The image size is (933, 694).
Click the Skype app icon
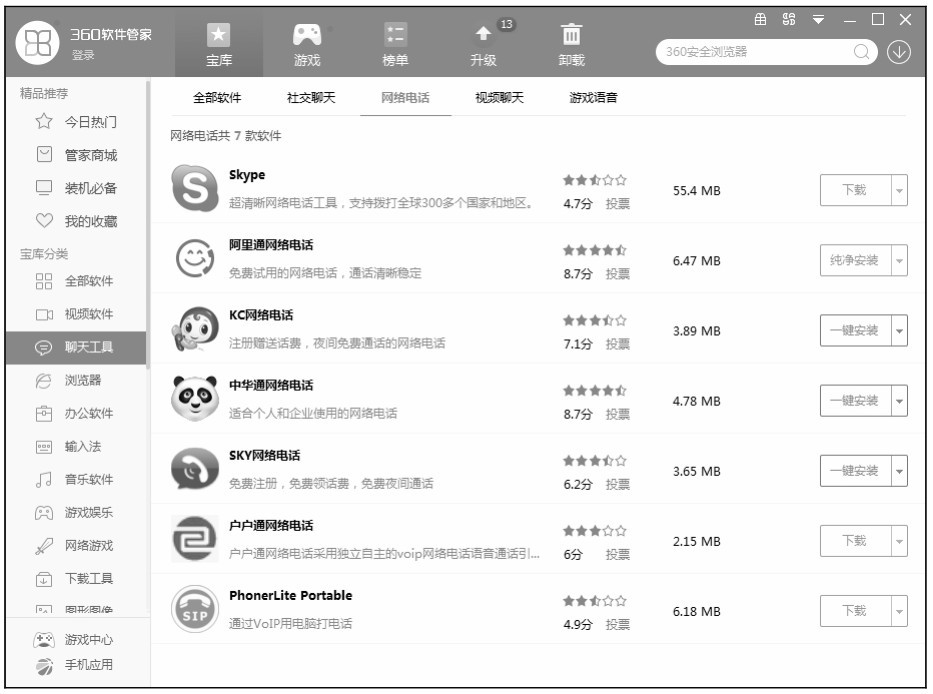click(195, 188)
